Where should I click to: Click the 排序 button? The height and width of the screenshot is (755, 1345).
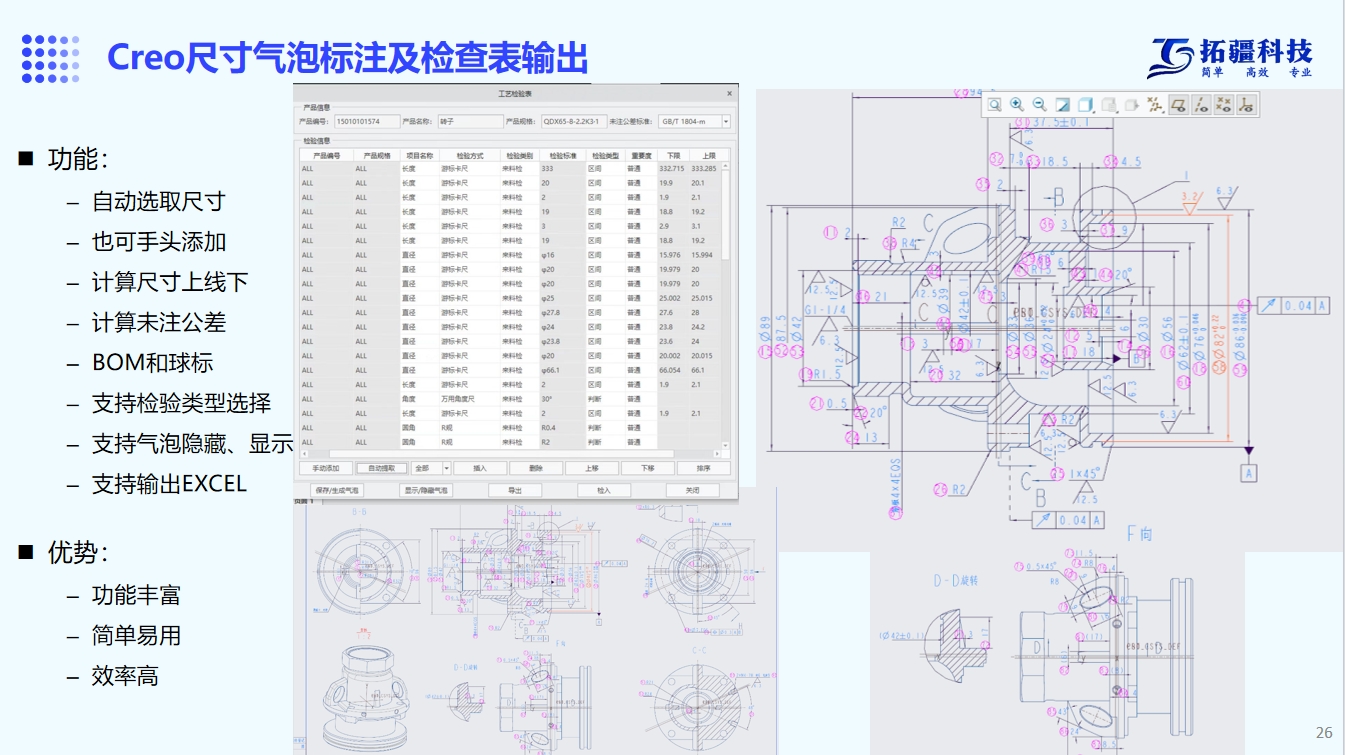pos(704,468)
